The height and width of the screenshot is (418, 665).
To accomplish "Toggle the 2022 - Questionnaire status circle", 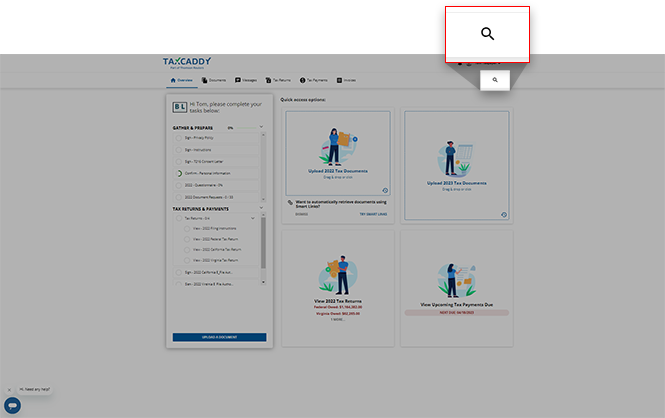I will [x=179, y=185].
